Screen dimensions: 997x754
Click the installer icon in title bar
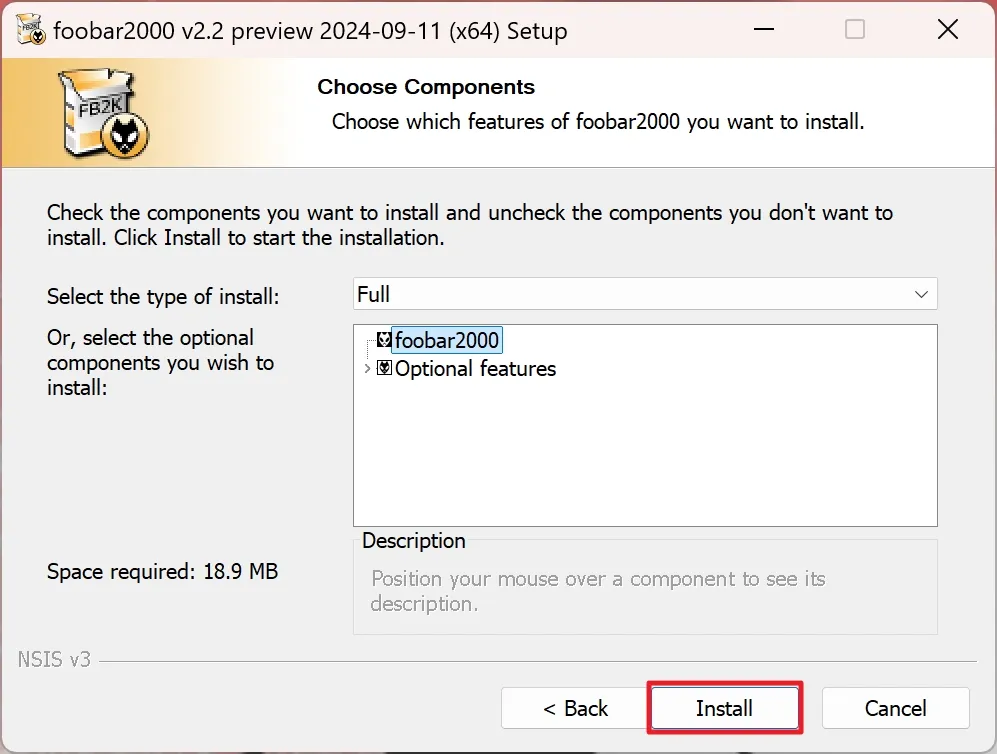tap(30, 30)
